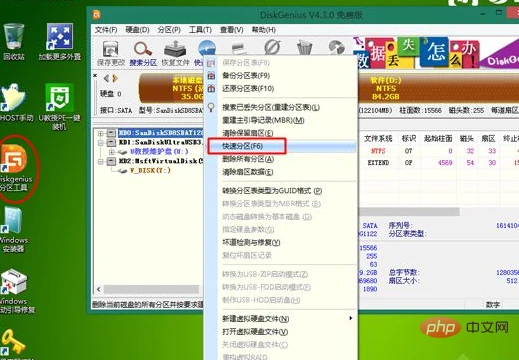Viewport: 519px width, 360px height.
Task: Select 转换分区表类型为GUID格式
Action: coord(280,191)
